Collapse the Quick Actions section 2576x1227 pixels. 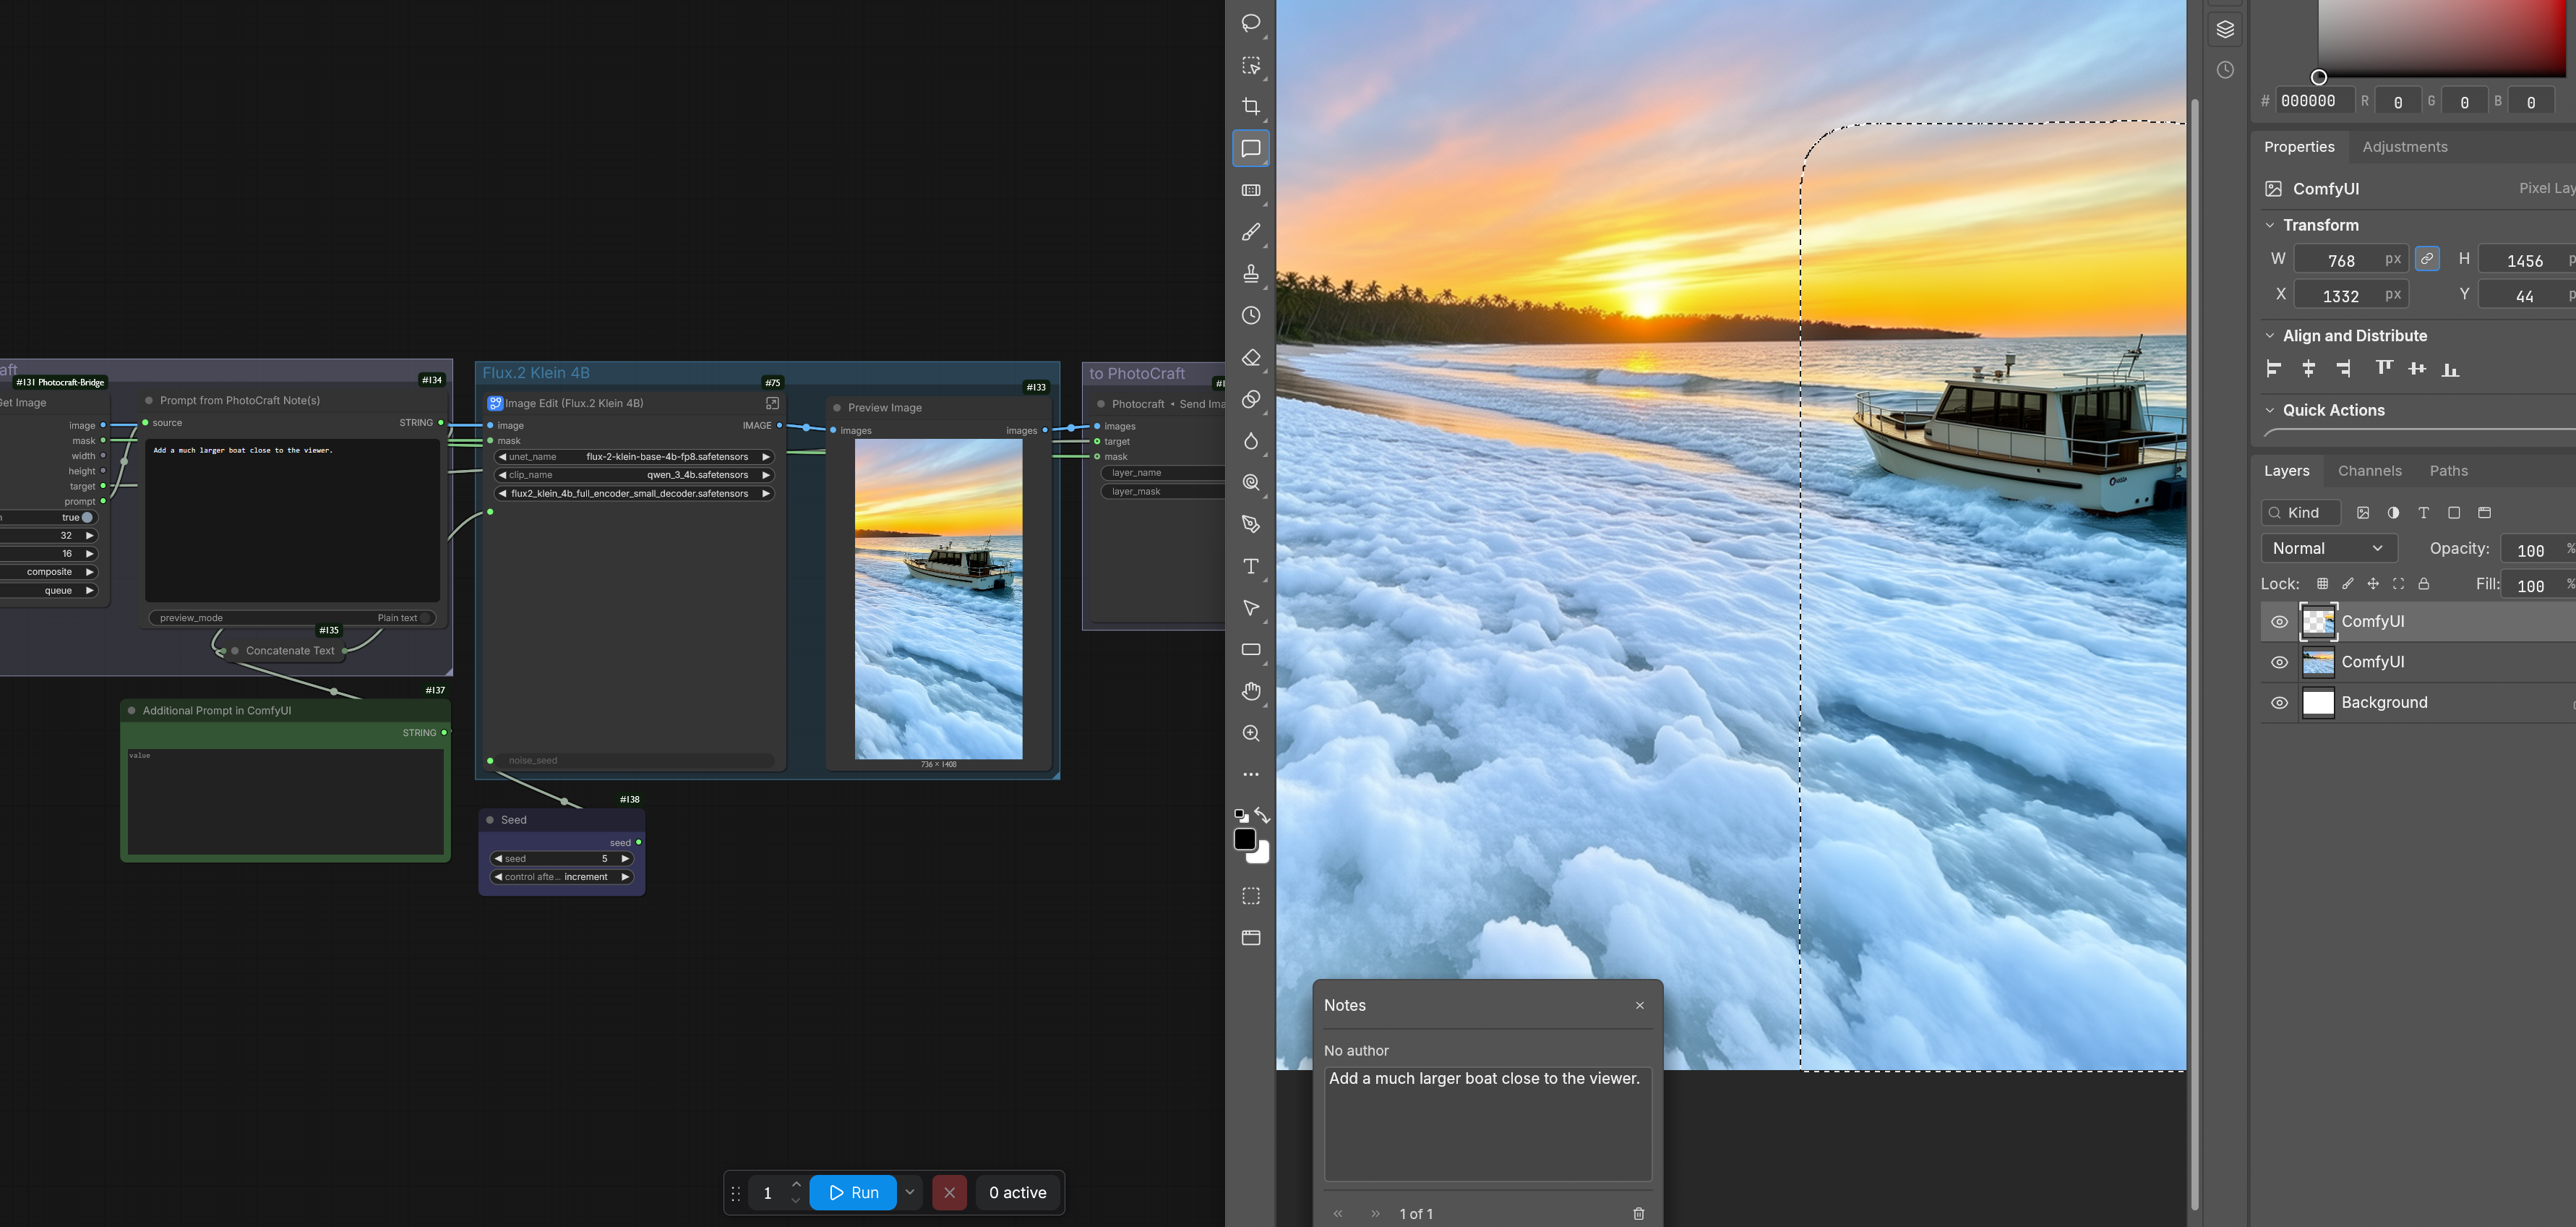coord(2270,410)
